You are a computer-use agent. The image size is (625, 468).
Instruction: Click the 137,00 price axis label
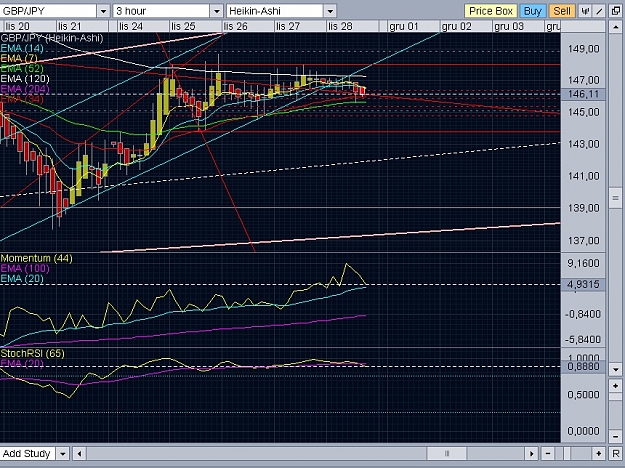pos(584,240)
